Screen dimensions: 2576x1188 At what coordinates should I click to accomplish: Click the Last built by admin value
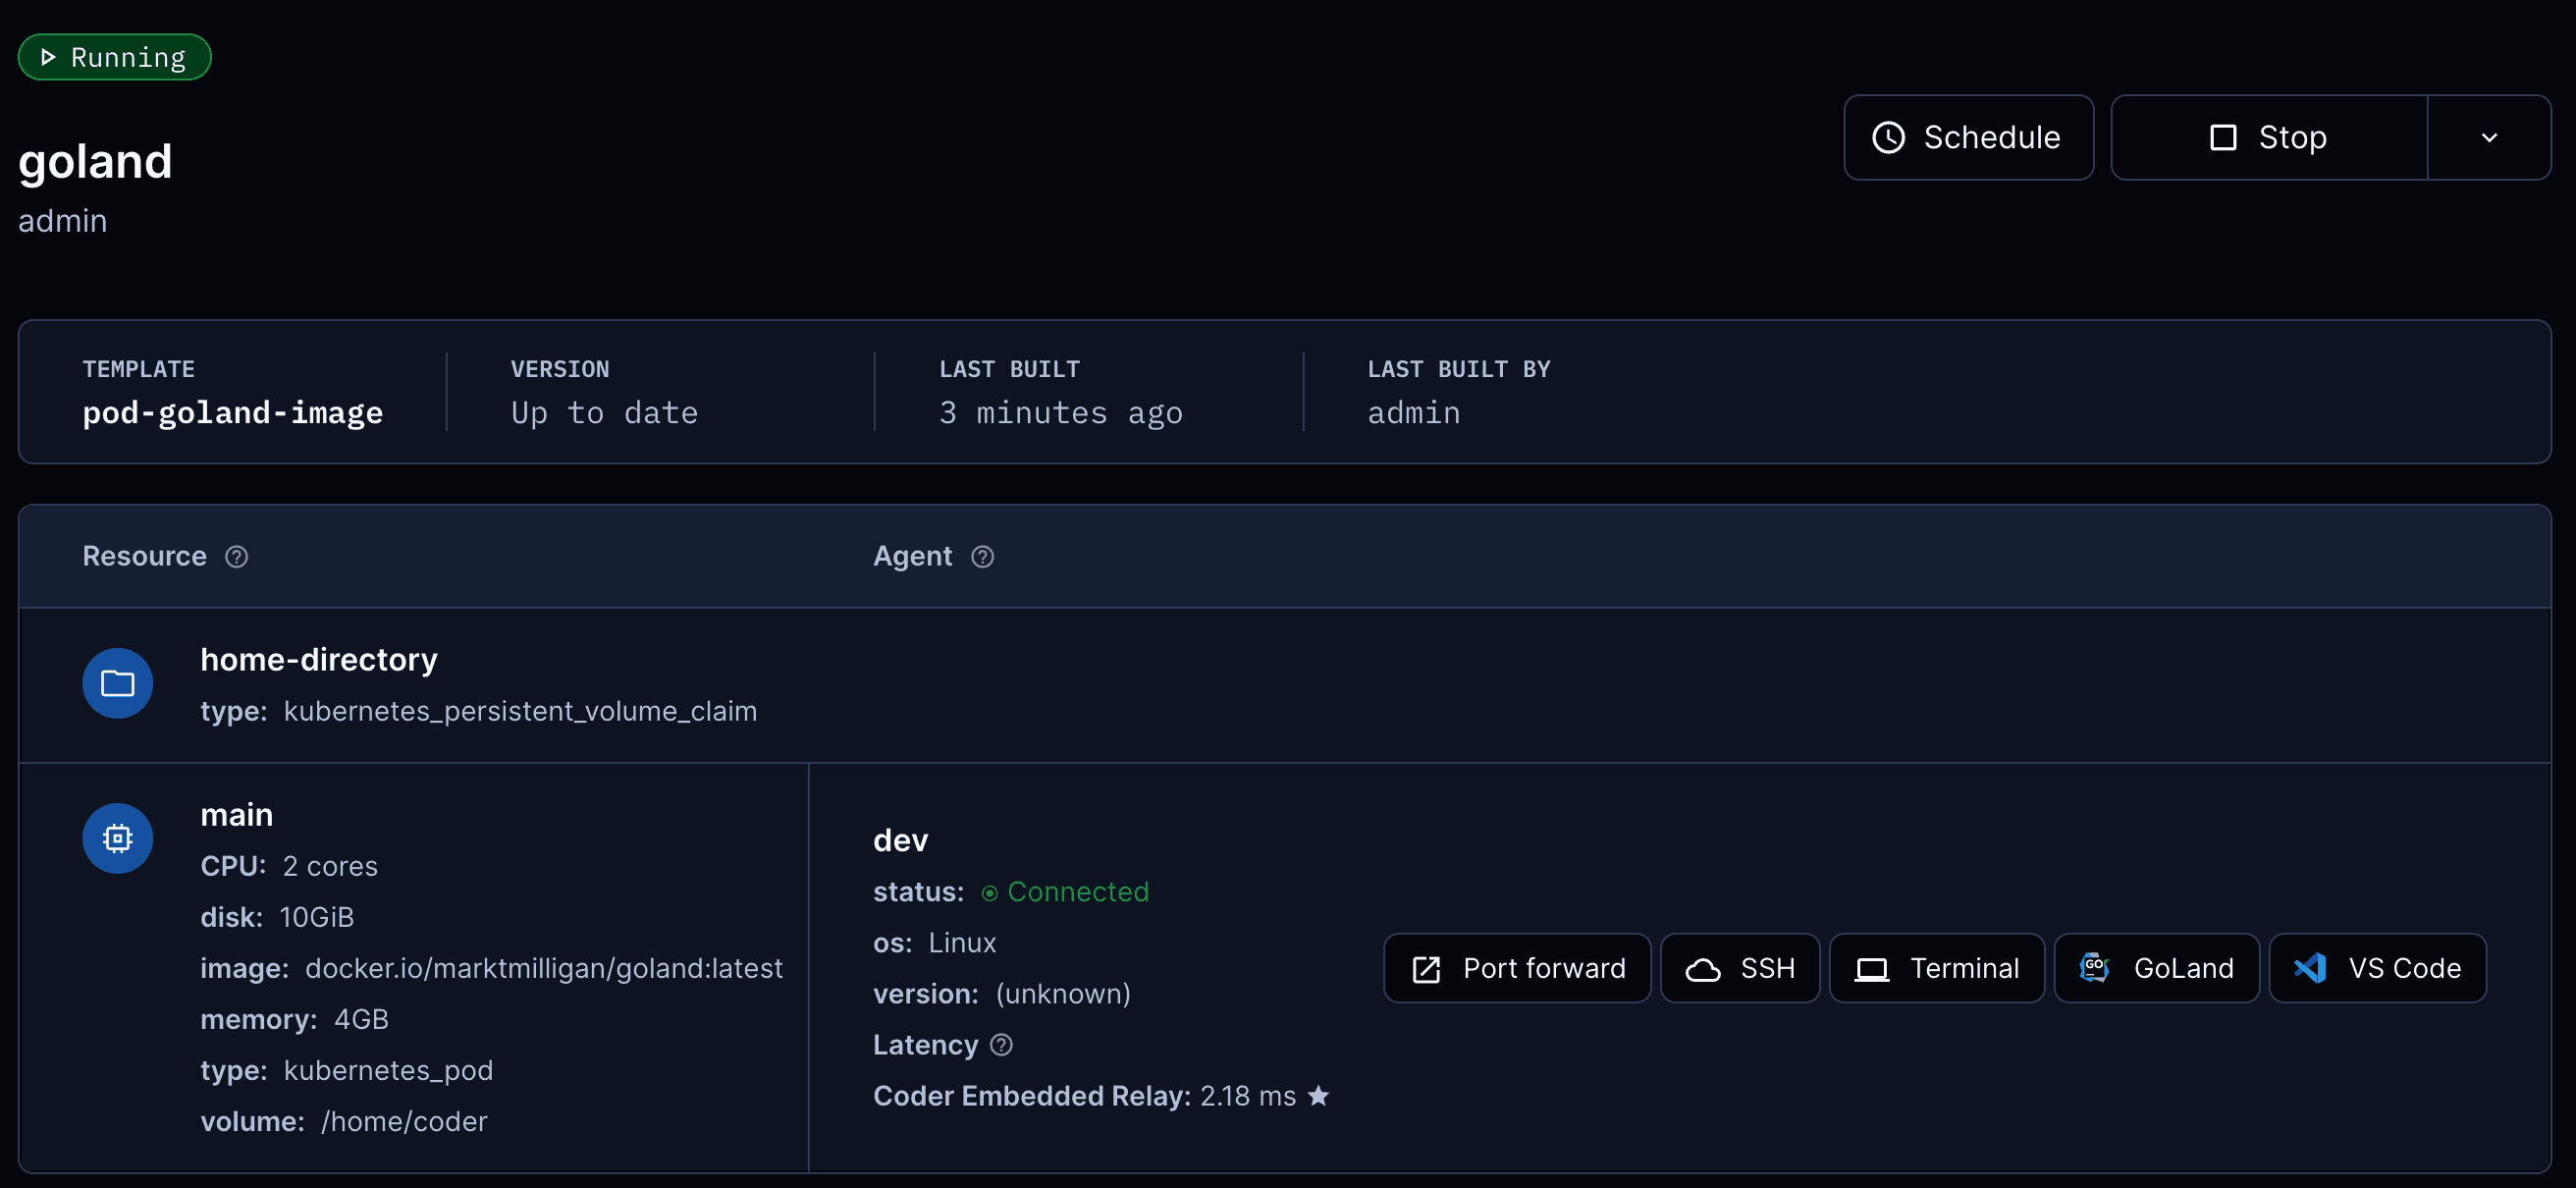[x=1413, y=413]
